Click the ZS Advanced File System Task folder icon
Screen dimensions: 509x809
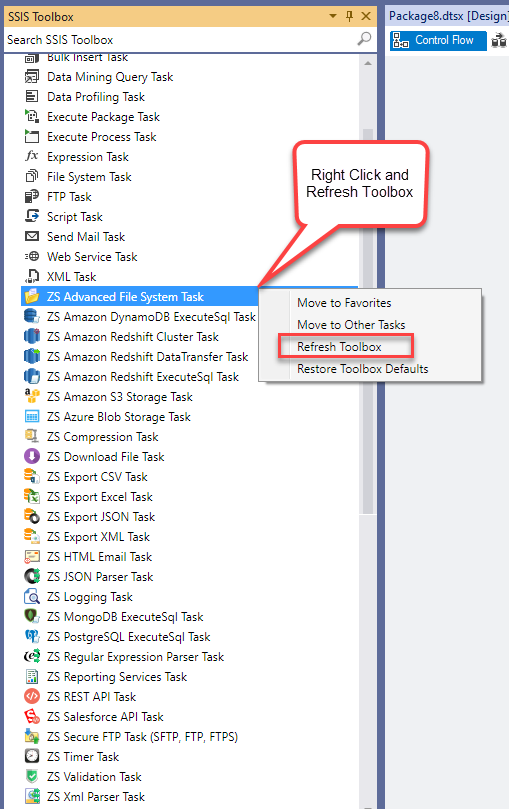point(32,296)
